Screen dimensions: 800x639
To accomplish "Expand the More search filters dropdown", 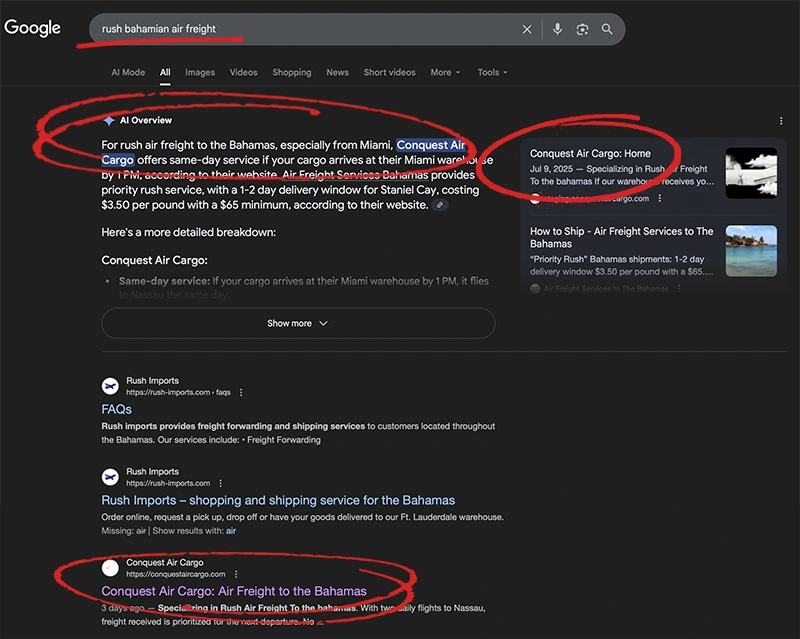I will [445, 73].
